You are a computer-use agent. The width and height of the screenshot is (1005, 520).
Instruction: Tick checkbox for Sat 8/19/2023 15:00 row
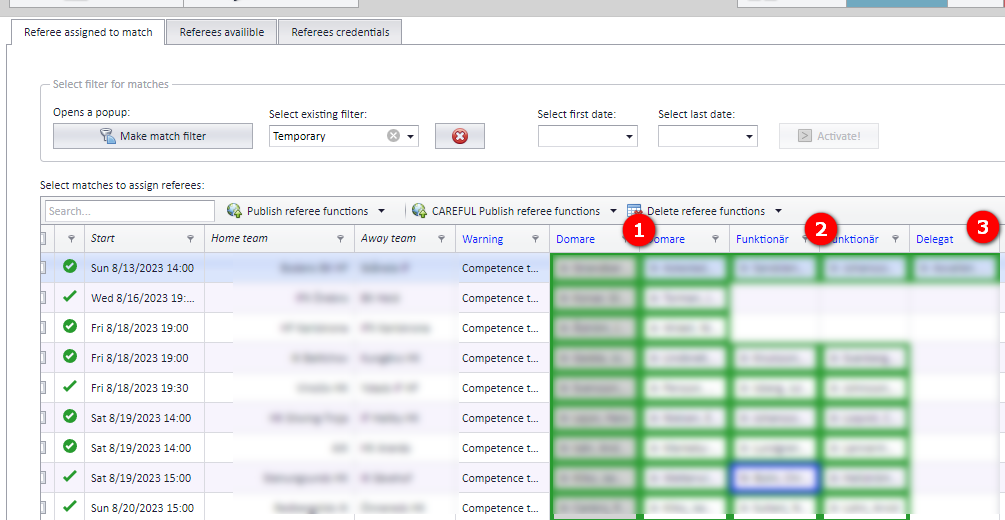[43, 478]
